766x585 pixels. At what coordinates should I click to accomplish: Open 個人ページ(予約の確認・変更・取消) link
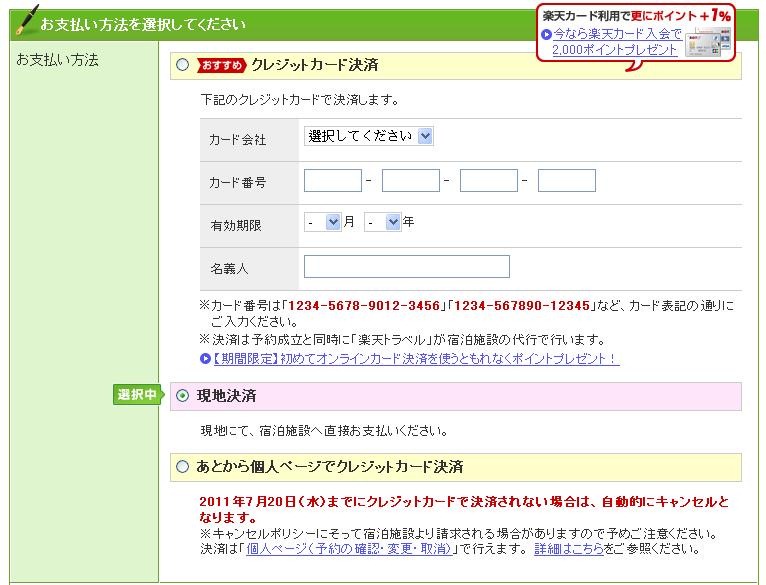[x=349, y=549]
